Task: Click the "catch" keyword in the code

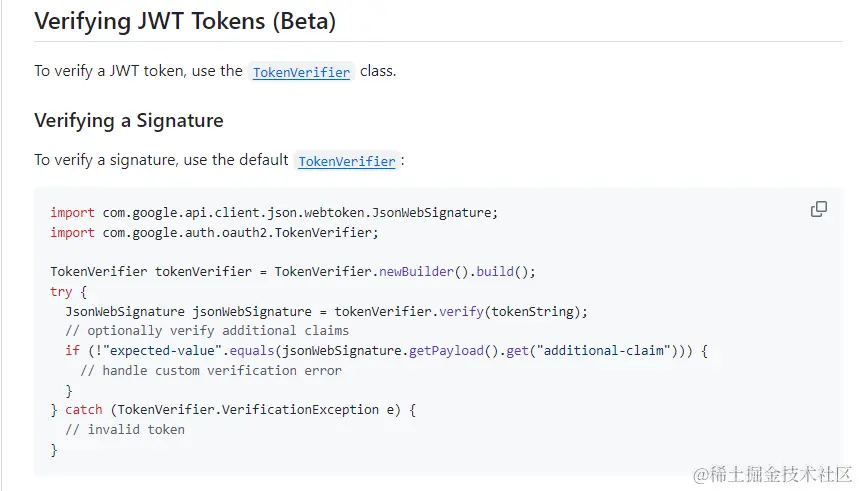Action: coord(84,409)
